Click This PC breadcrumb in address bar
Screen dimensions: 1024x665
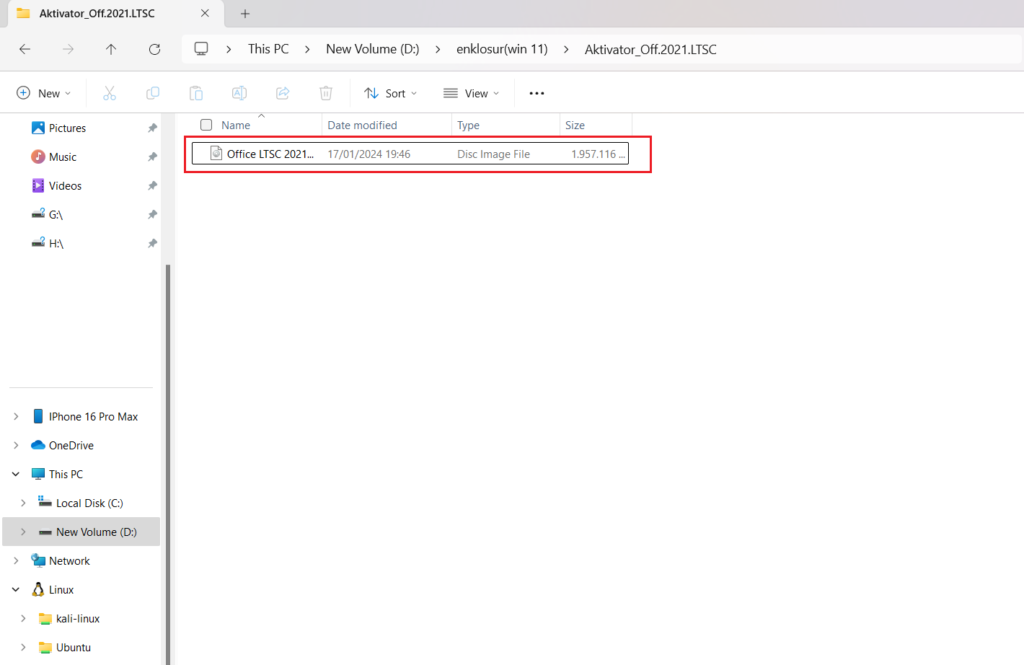pyautogui.click(x=268, y=49)
